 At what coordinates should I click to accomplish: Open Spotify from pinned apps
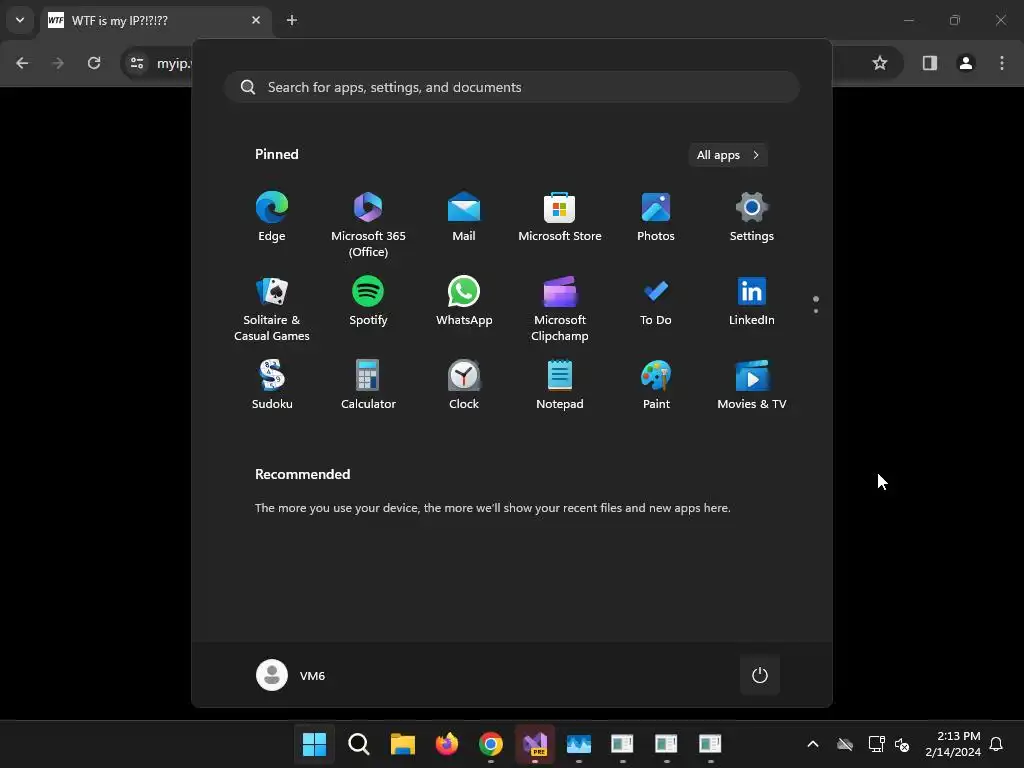point(368,301)
